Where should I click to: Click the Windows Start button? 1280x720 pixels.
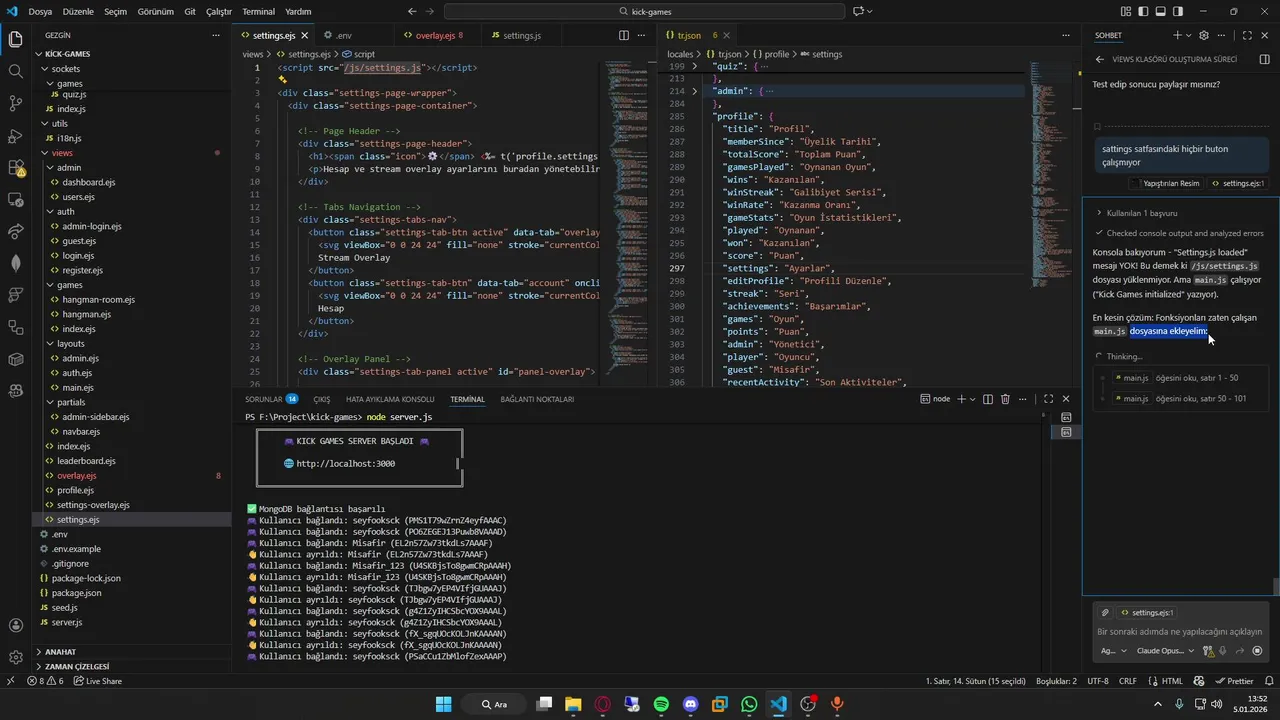coord(442,704)
